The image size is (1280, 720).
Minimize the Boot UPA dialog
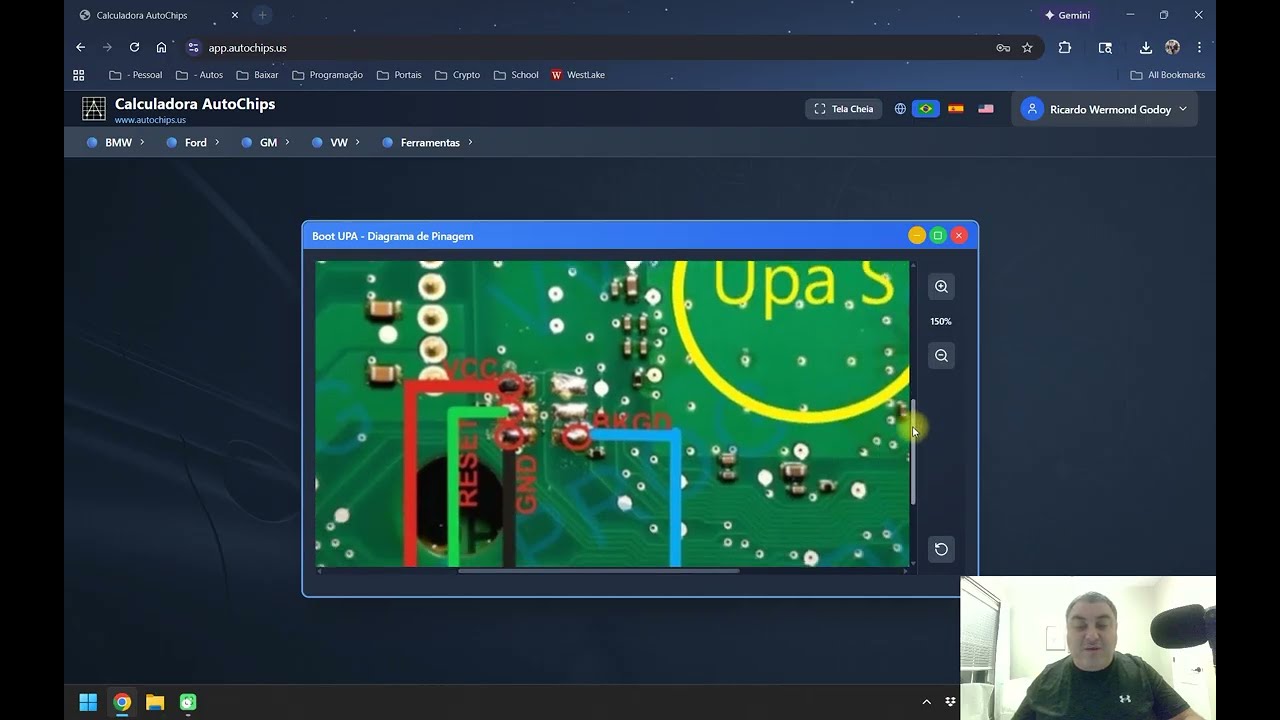(917, 235)
